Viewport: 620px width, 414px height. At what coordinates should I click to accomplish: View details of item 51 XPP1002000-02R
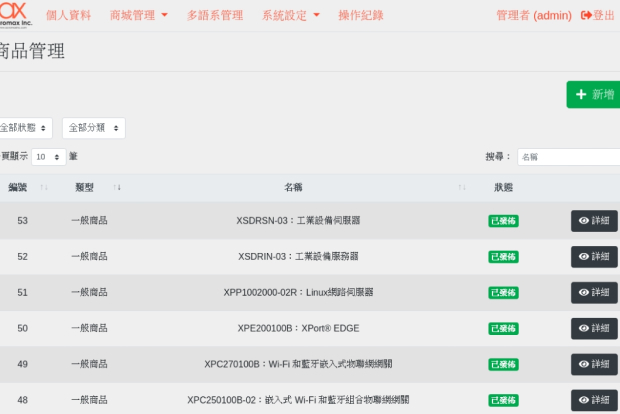click(x=594, y=293)
